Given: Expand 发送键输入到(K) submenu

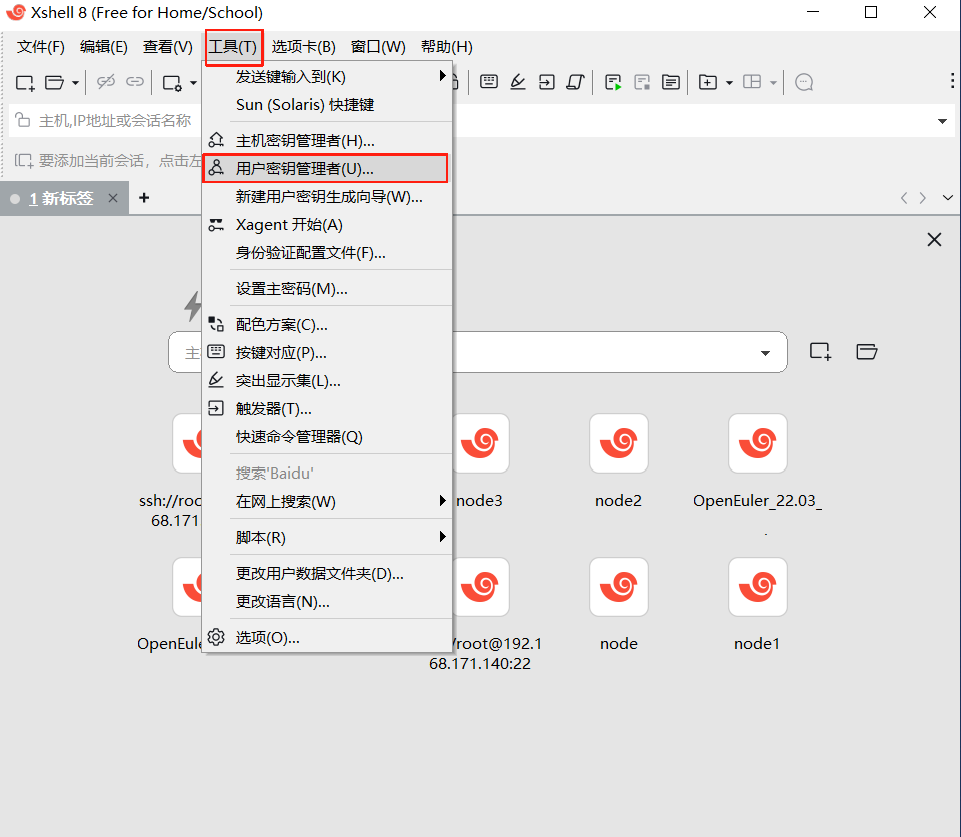Looking at the screenshot, I should click(327, 77).
